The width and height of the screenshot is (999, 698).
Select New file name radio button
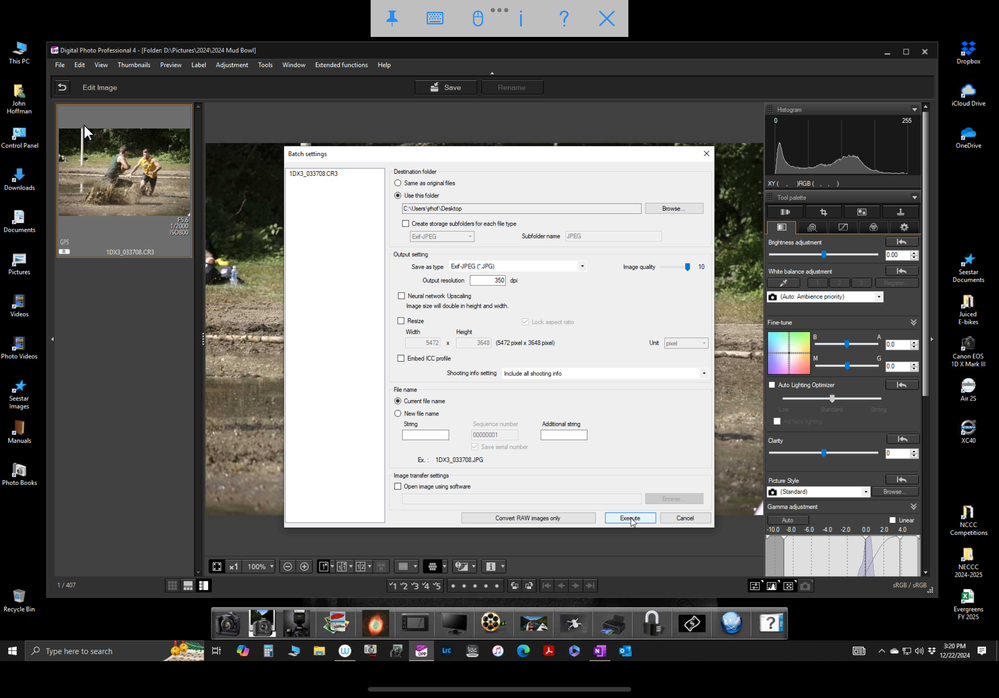[x=398, y=413]
